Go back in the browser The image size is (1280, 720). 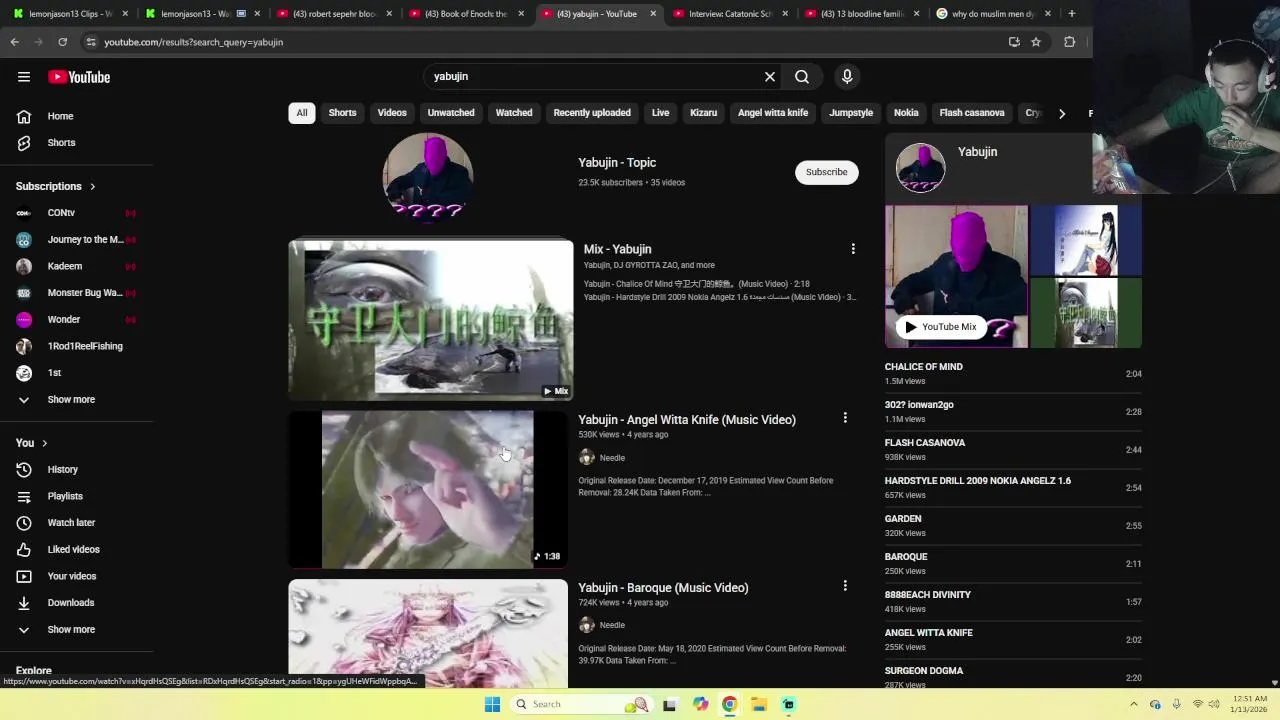click(x=15, y=42)
